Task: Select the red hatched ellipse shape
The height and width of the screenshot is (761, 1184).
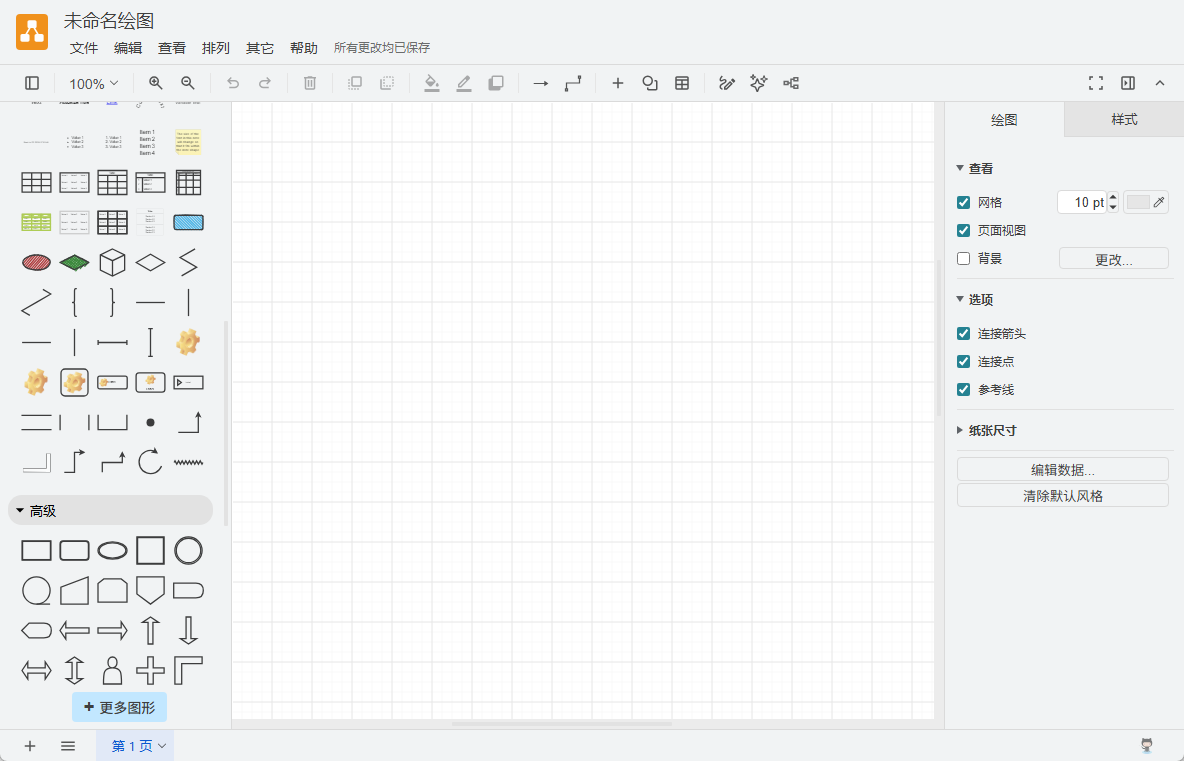Action: pos(36,263)
